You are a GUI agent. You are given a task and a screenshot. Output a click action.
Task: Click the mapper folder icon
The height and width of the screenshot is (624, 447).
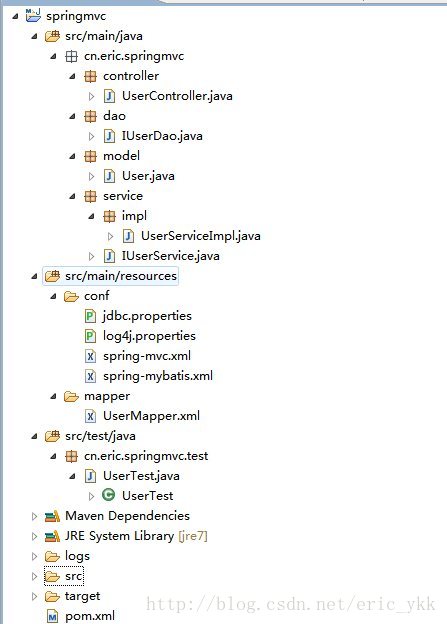pyautogui.click(x=71, y=396)
